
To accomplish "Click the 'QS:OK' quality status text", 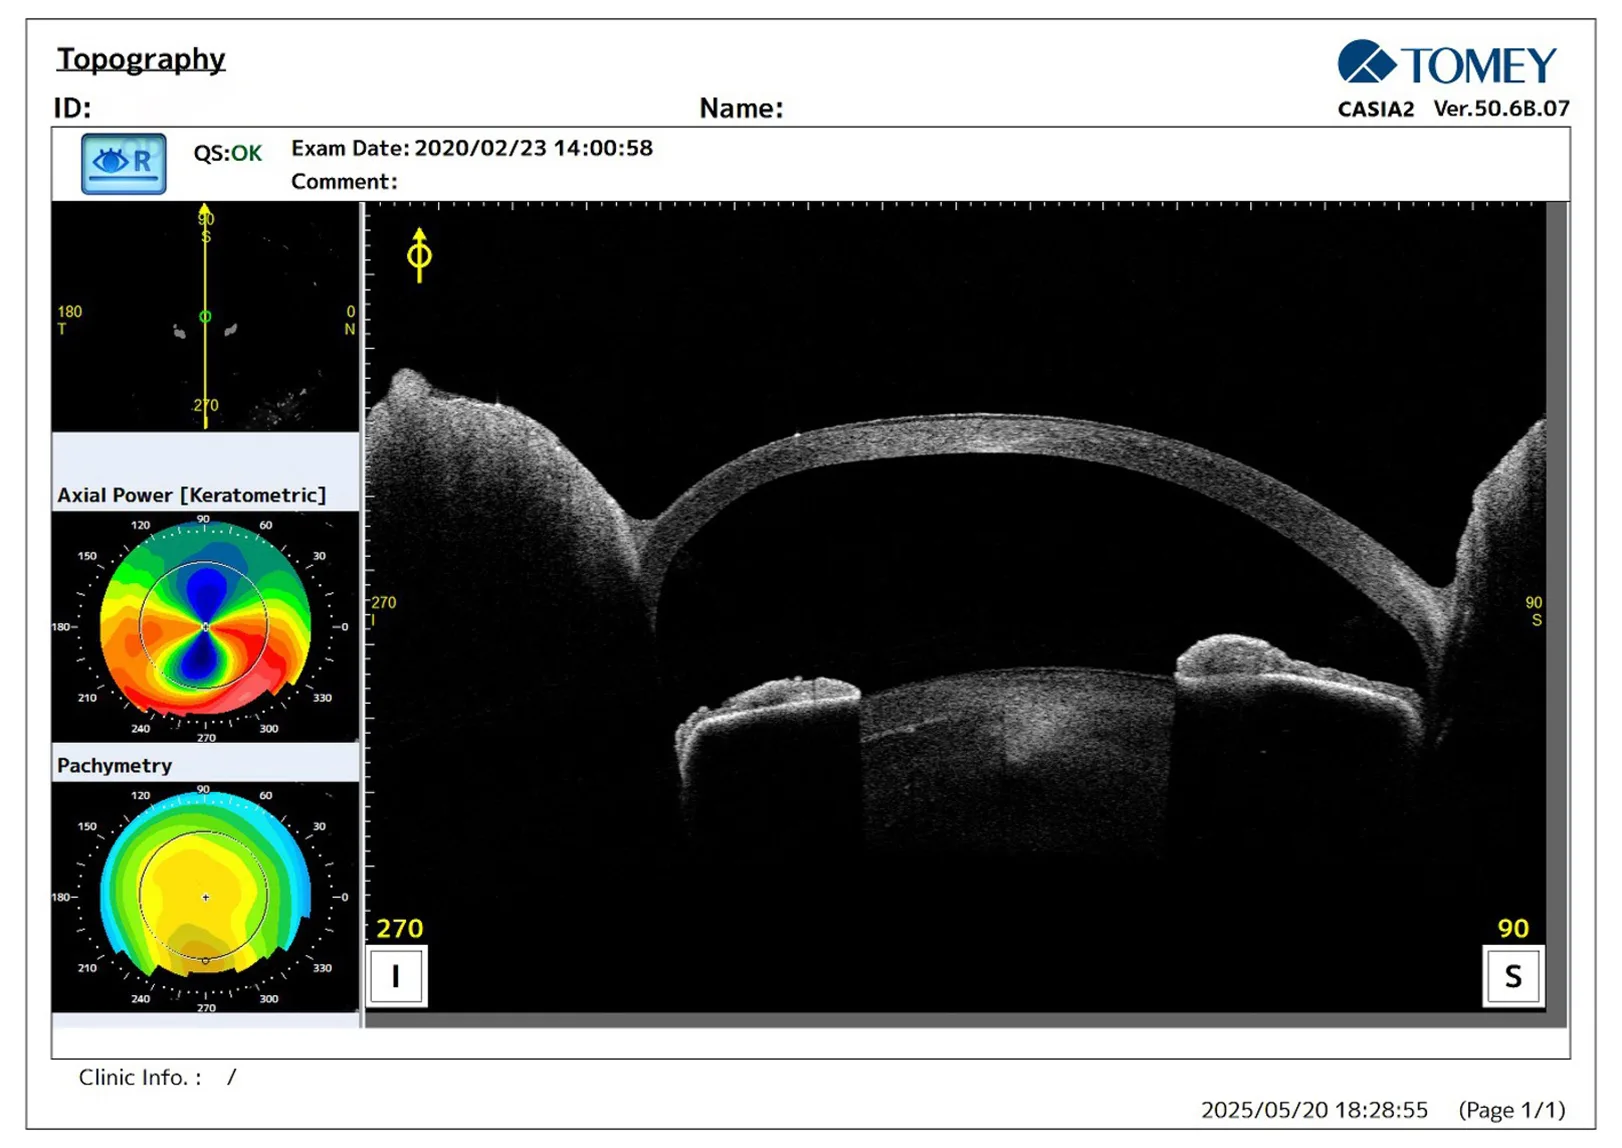I will click(228, 153).
